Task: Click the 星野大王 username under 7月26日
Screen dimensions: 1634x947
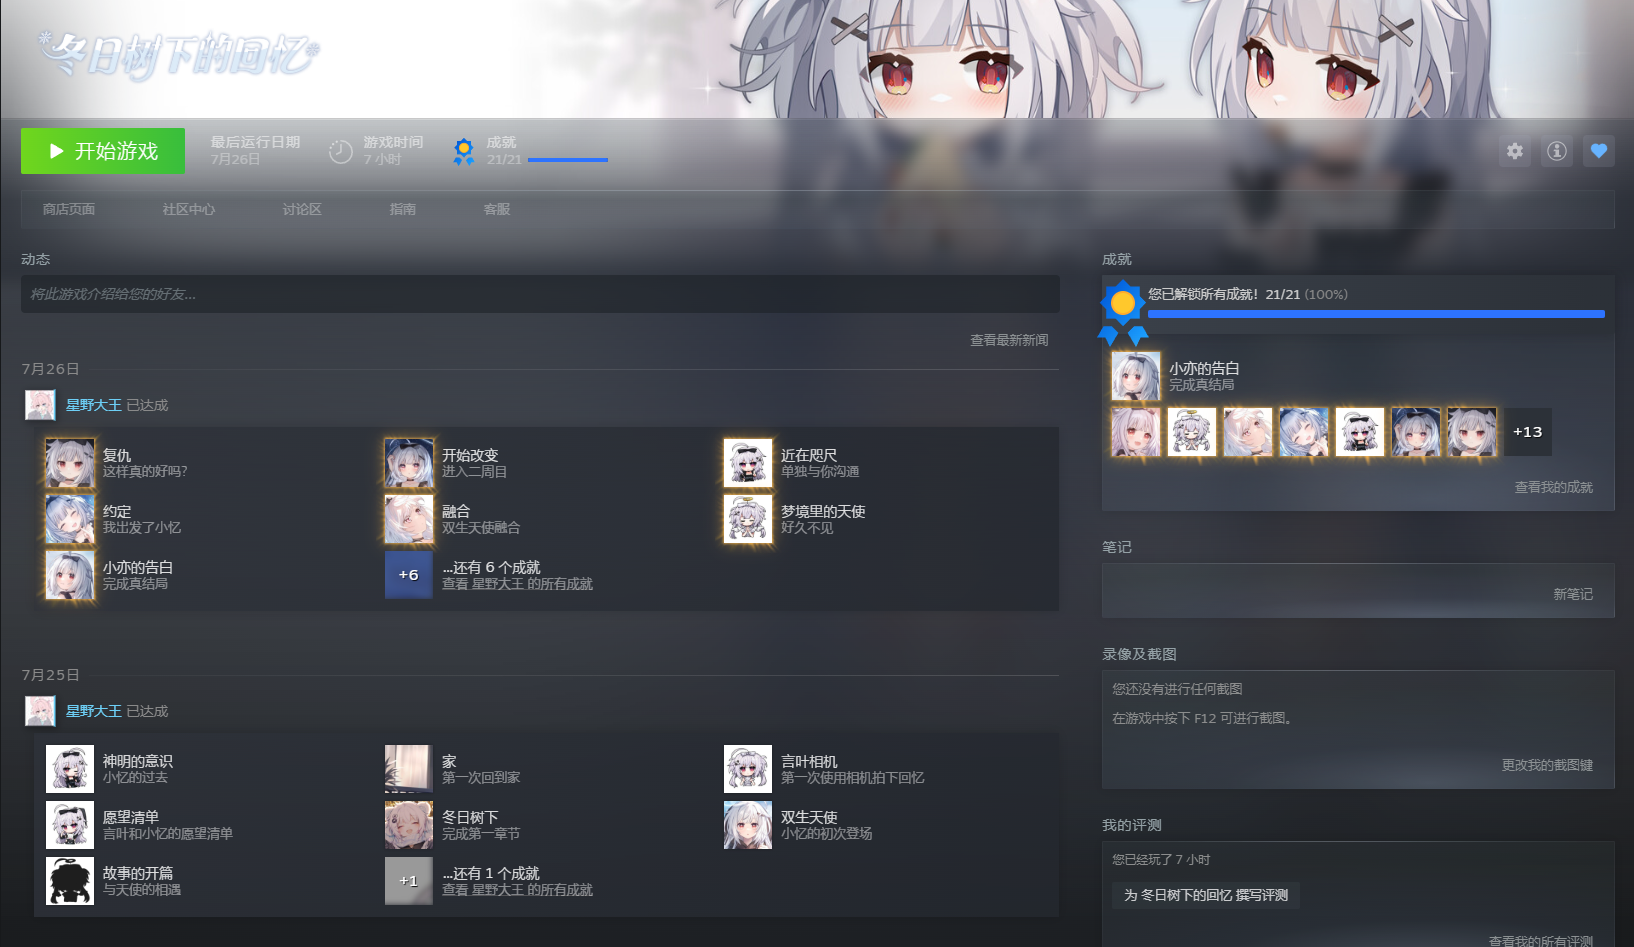Action: [x=94, y=405]
